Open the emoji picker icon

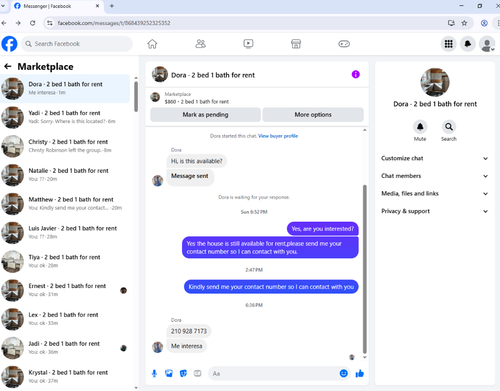[x=344, y=373]
